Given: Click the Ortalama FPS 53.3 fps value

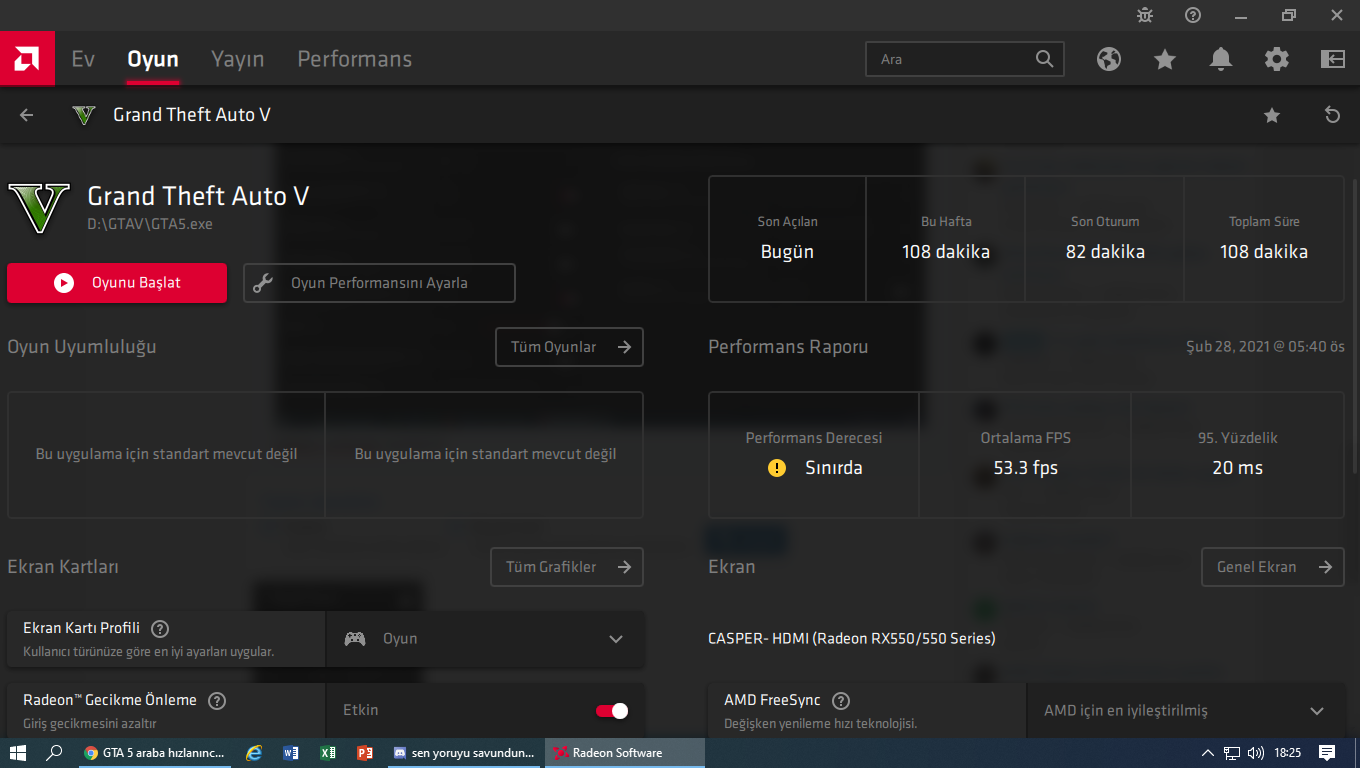Looking at the screenshot, I should tap(1026, 468).
